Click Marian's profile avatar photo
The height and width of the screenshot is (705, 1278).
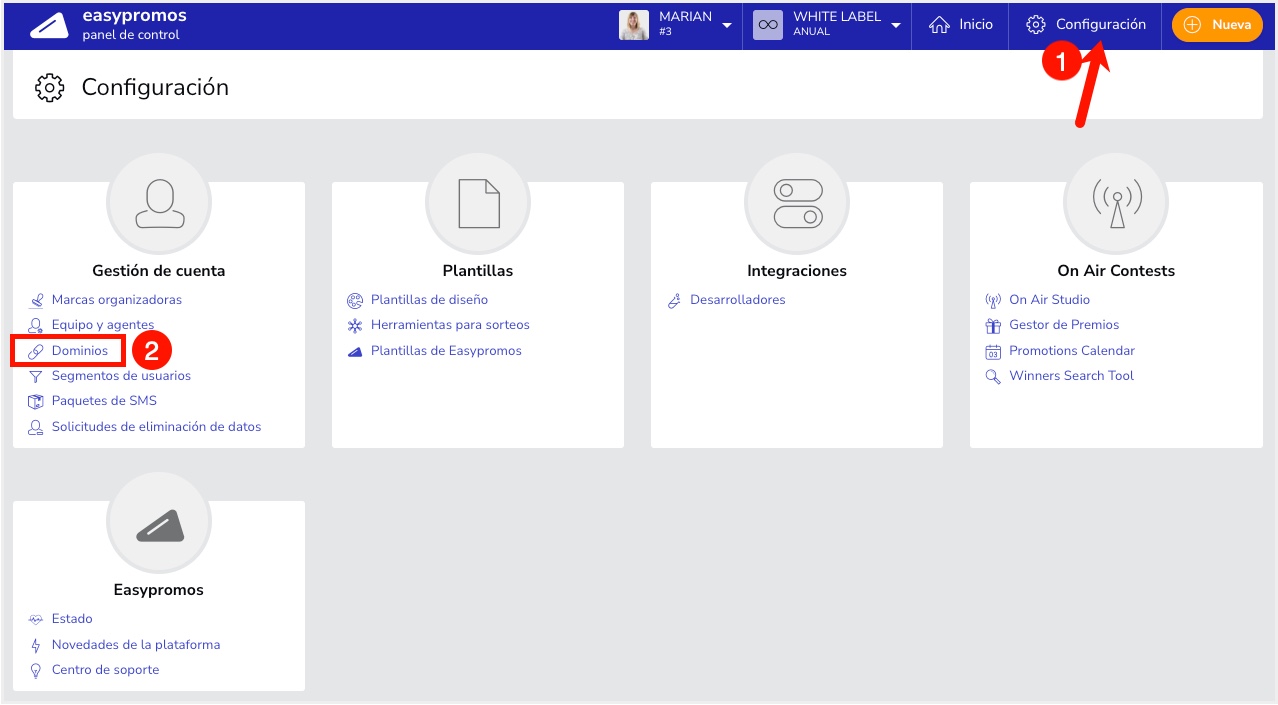(634, 25)
